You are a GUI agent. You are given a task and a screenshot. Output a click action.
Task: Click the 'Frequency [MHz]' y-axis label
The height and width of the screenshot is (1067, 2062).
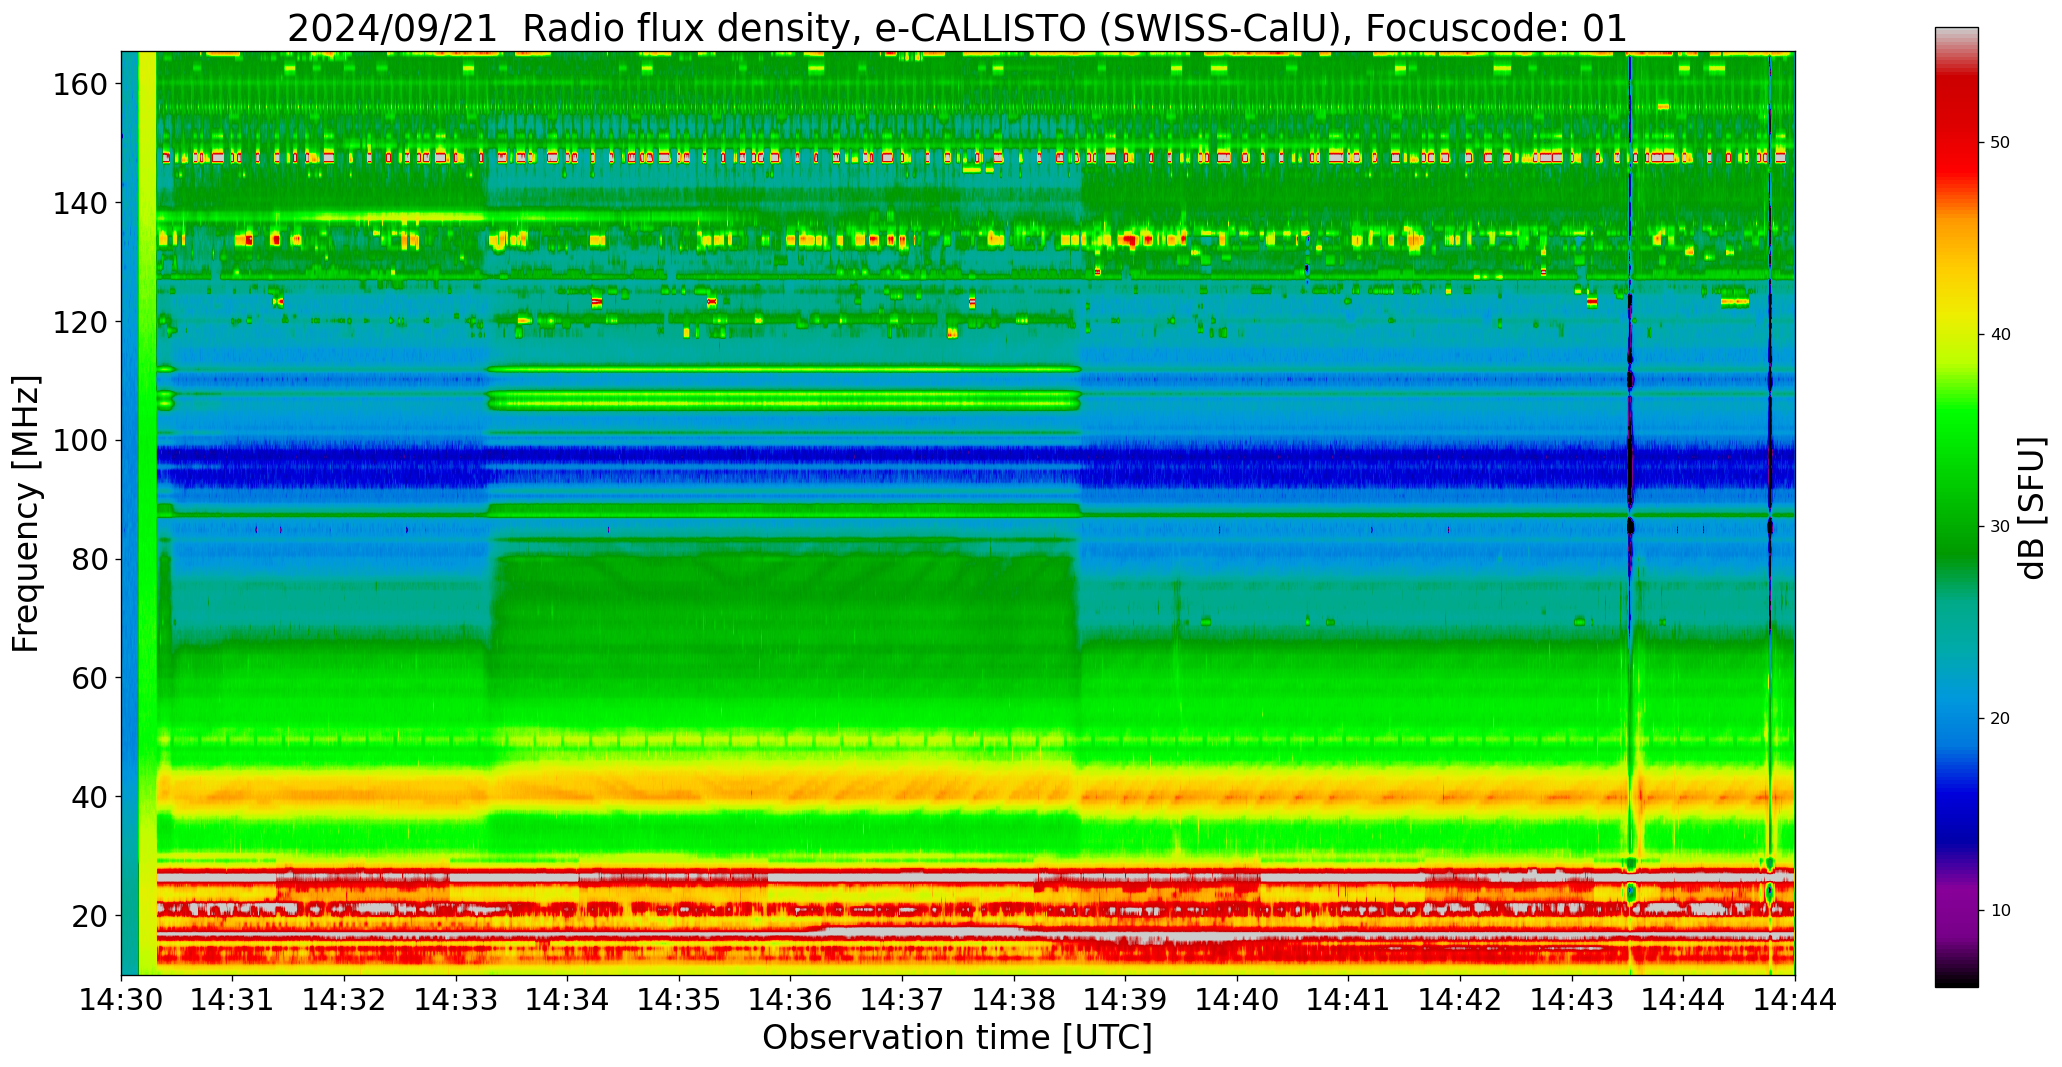(26, 514)
